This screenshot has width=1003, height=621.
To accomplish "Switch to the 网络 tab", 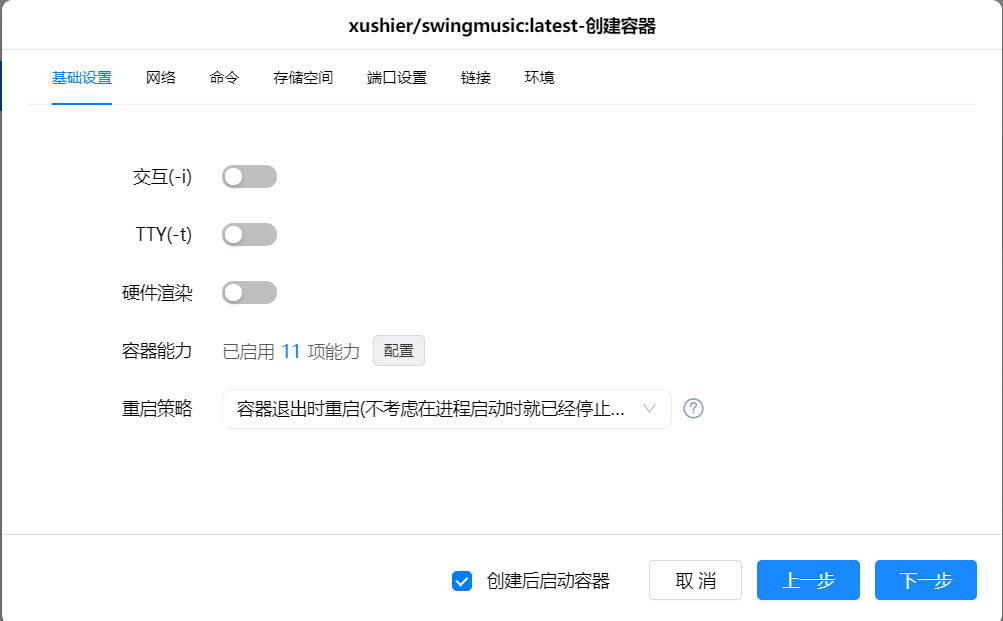I will (161, 78).
